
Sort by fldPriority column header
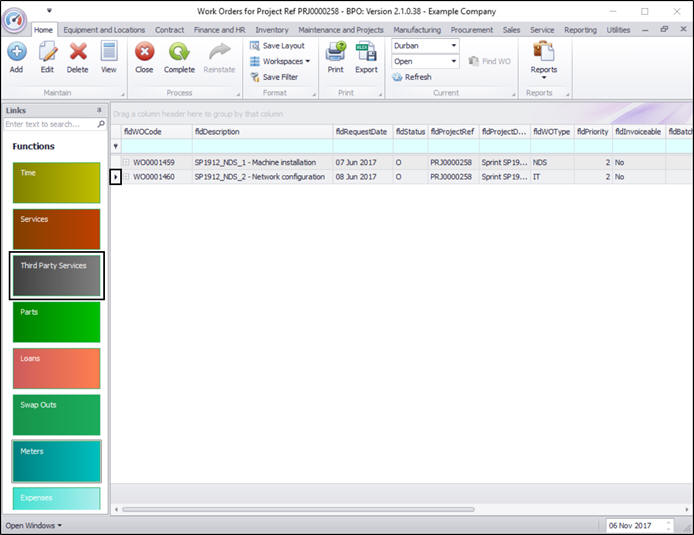pyautogui.click(x=593, y=131)
